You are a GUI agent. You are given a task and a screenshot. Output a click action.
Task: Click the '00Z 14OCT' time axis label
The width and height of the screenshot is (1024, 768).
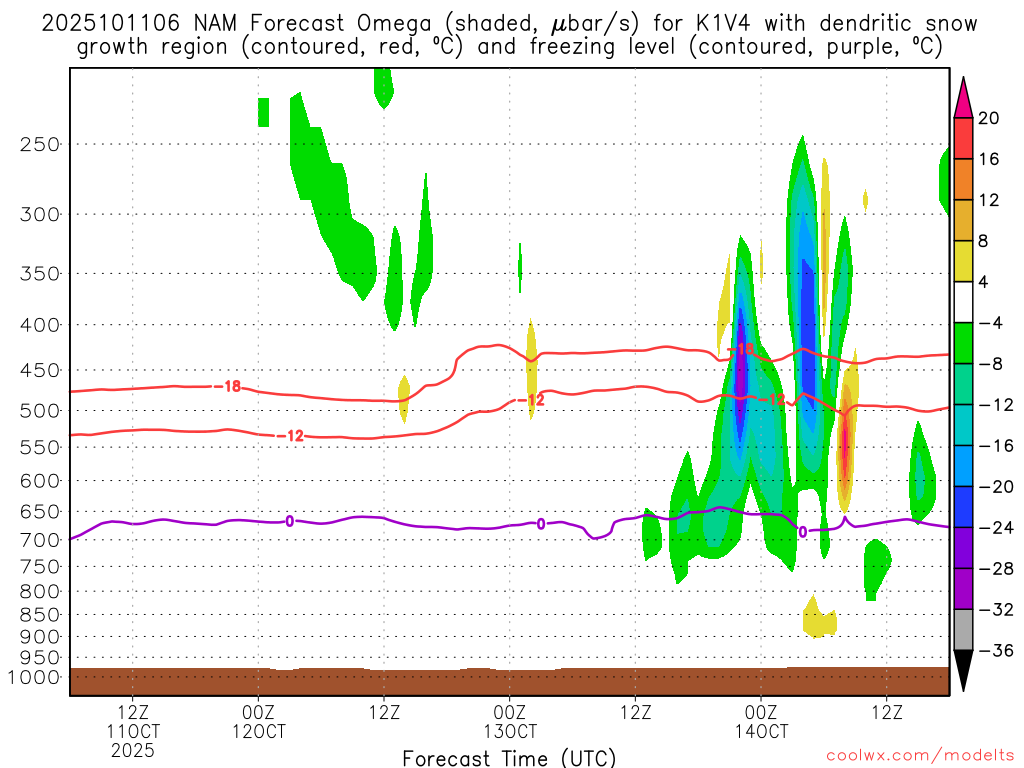(761, 722)
